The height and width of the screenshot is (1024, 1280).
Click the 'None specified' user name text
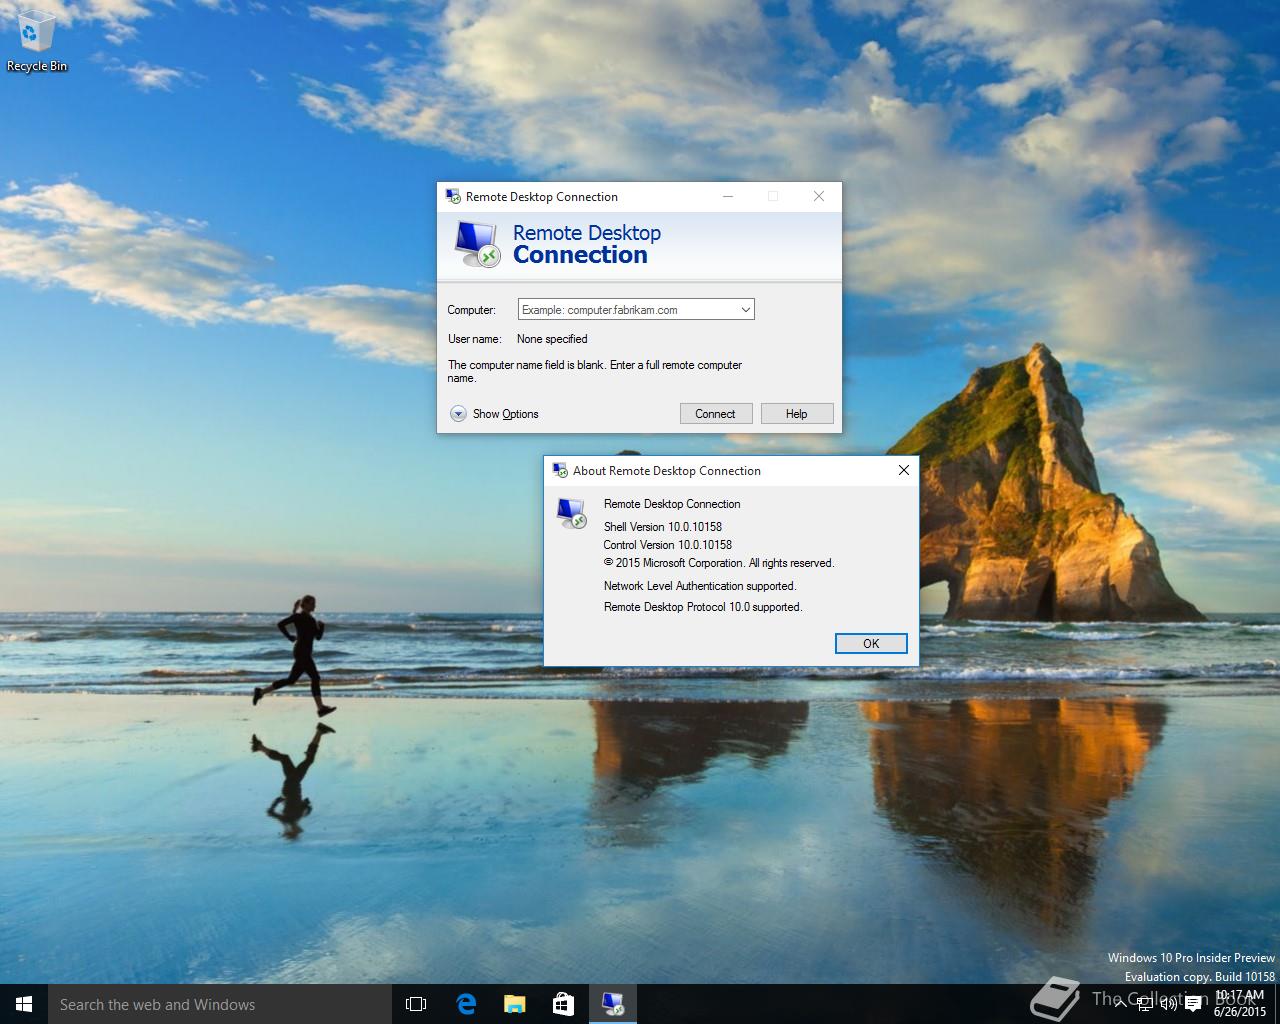point(552,339)
